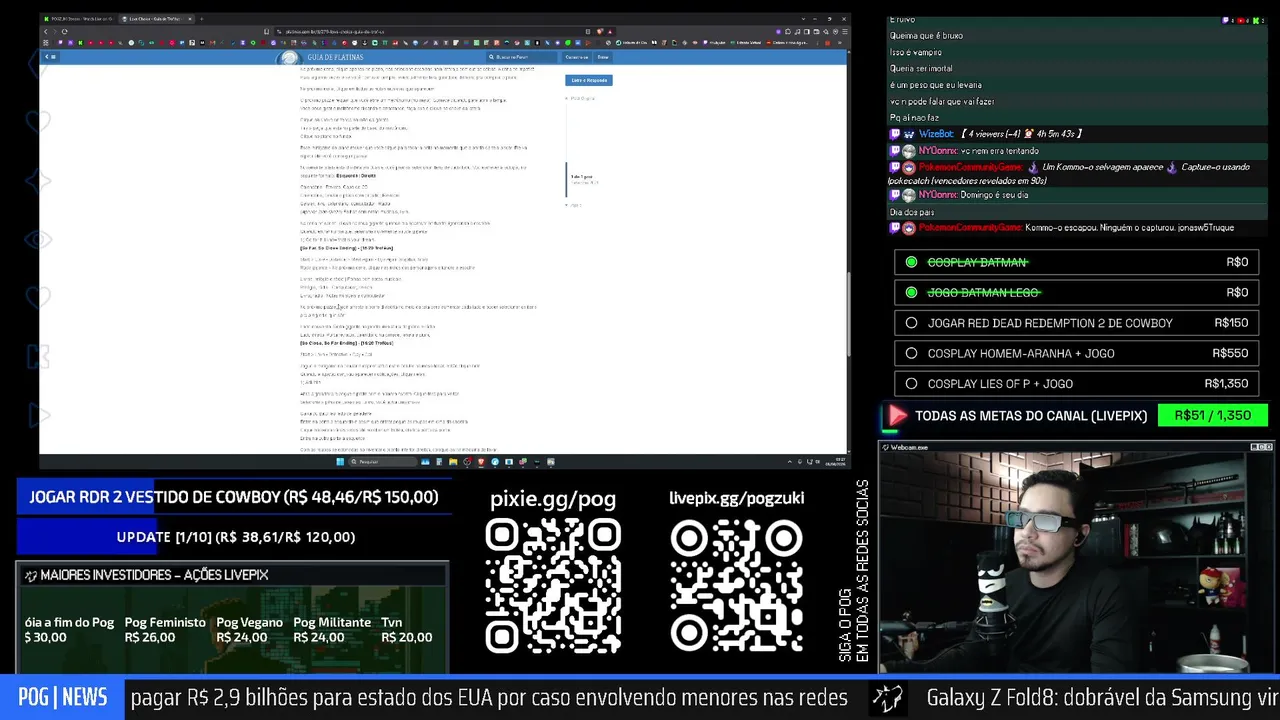Select the Jogo Batman Lego goal circle

click(911, 292)
